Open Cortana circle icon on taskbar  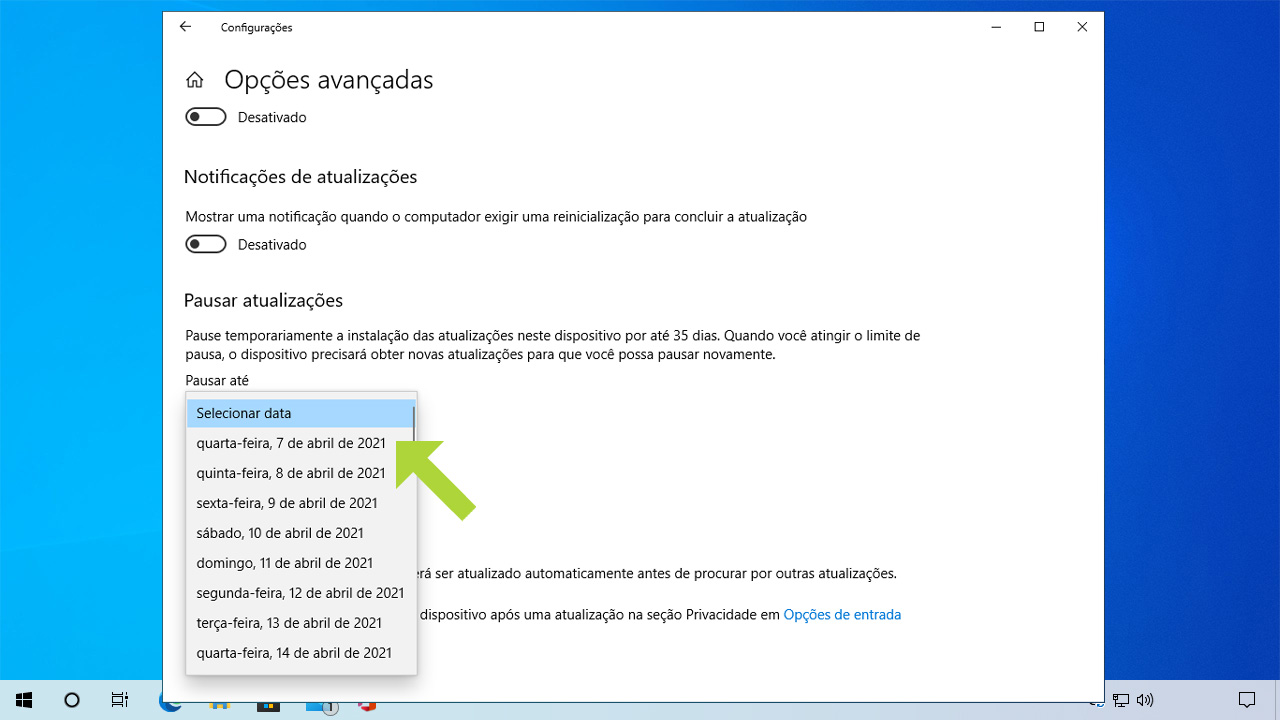[72, 700]
